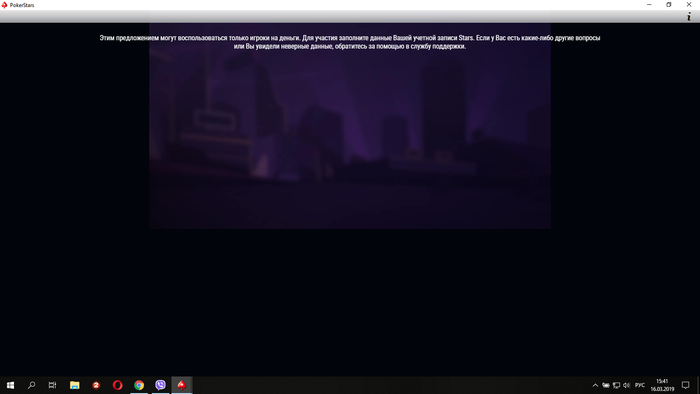This screenshot has height=394, width=700.
Task: Open the Windows Action Center notifications
Action: coord(685,385)
